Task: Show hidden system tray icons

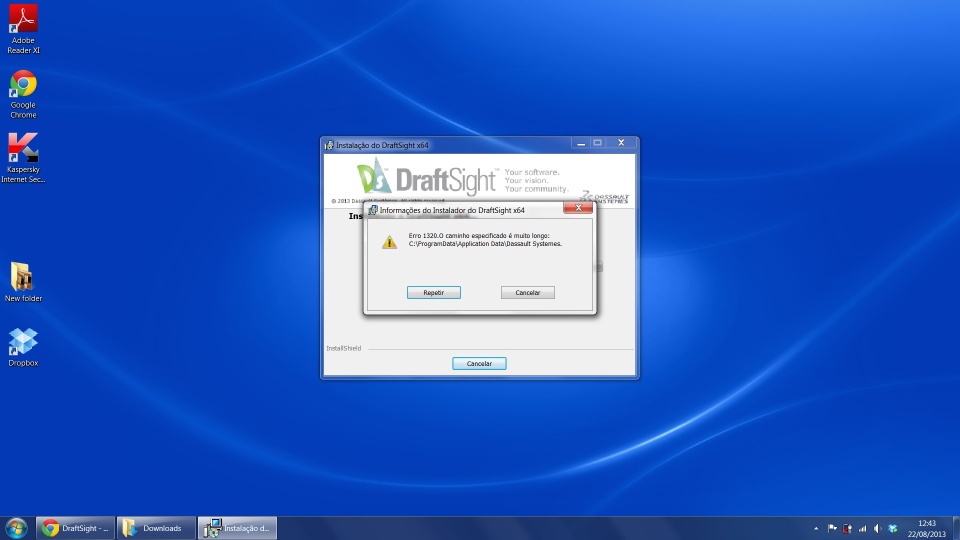Action: (x=816, y=528)
